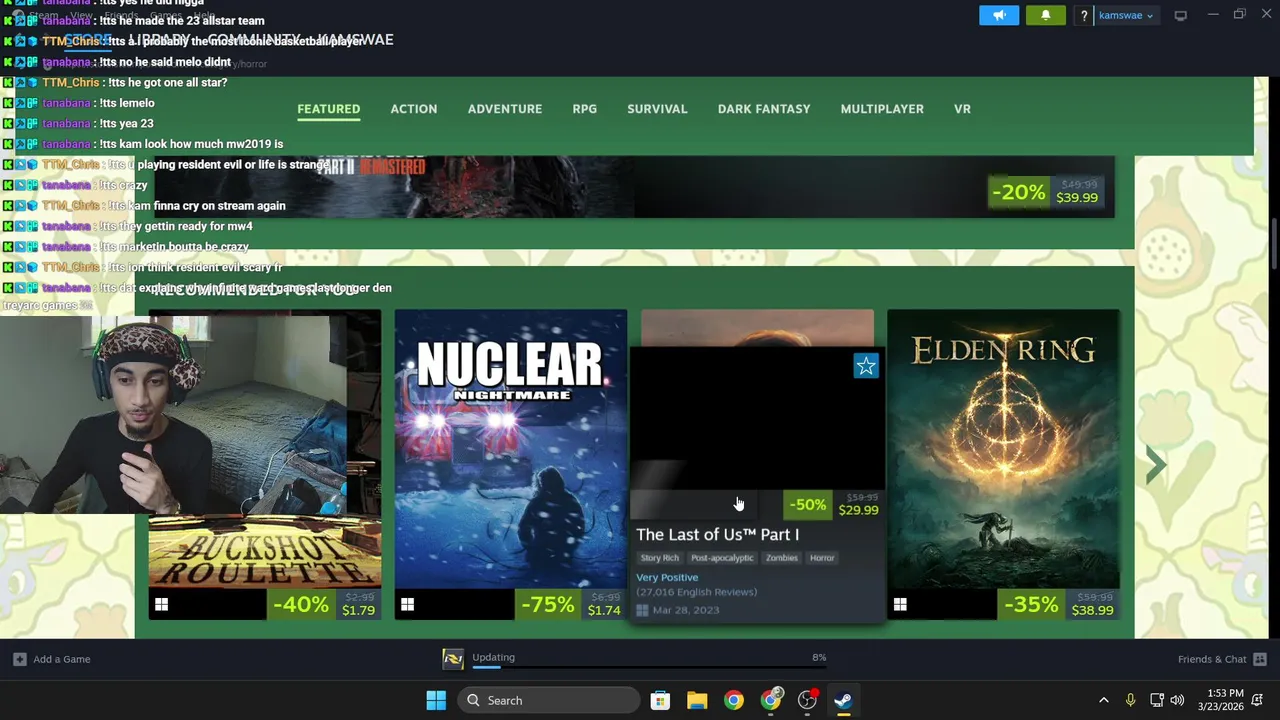Open the volume speaker tray icon
The height and width of the screenshot is (720, 1280).
(1177, 700)
